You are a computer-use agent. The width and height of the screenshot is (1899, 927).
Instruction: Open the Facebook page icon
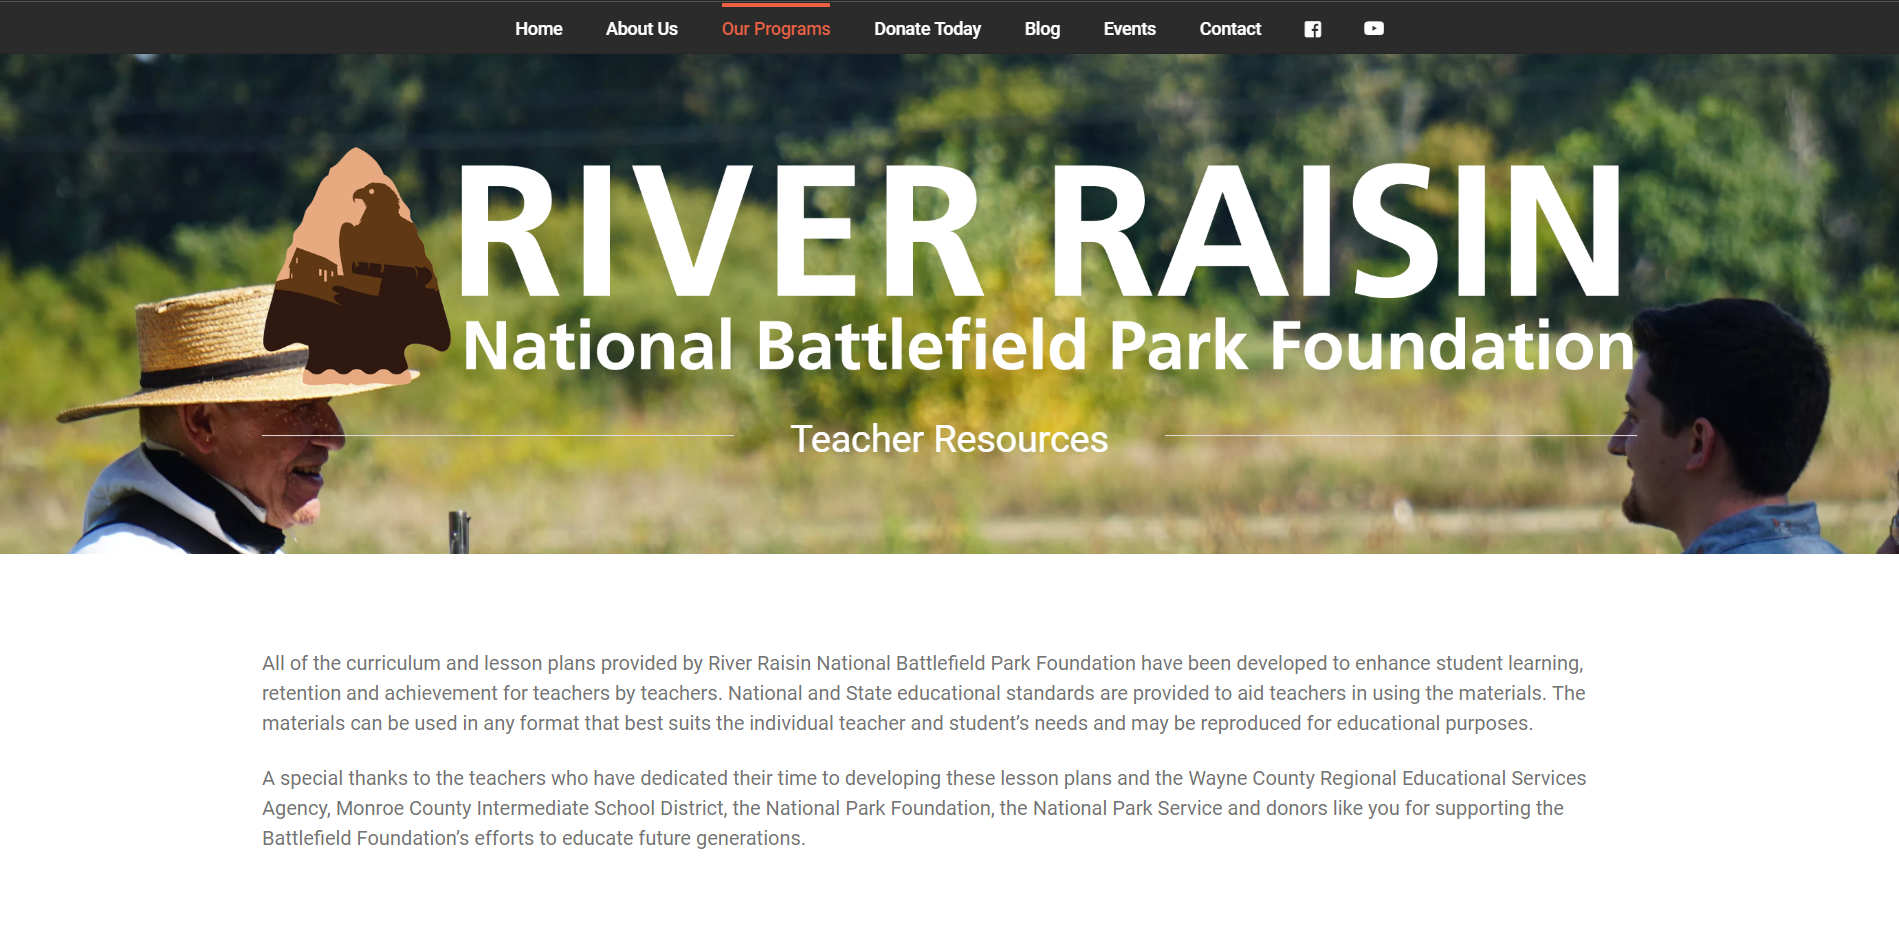[1312, 29]
